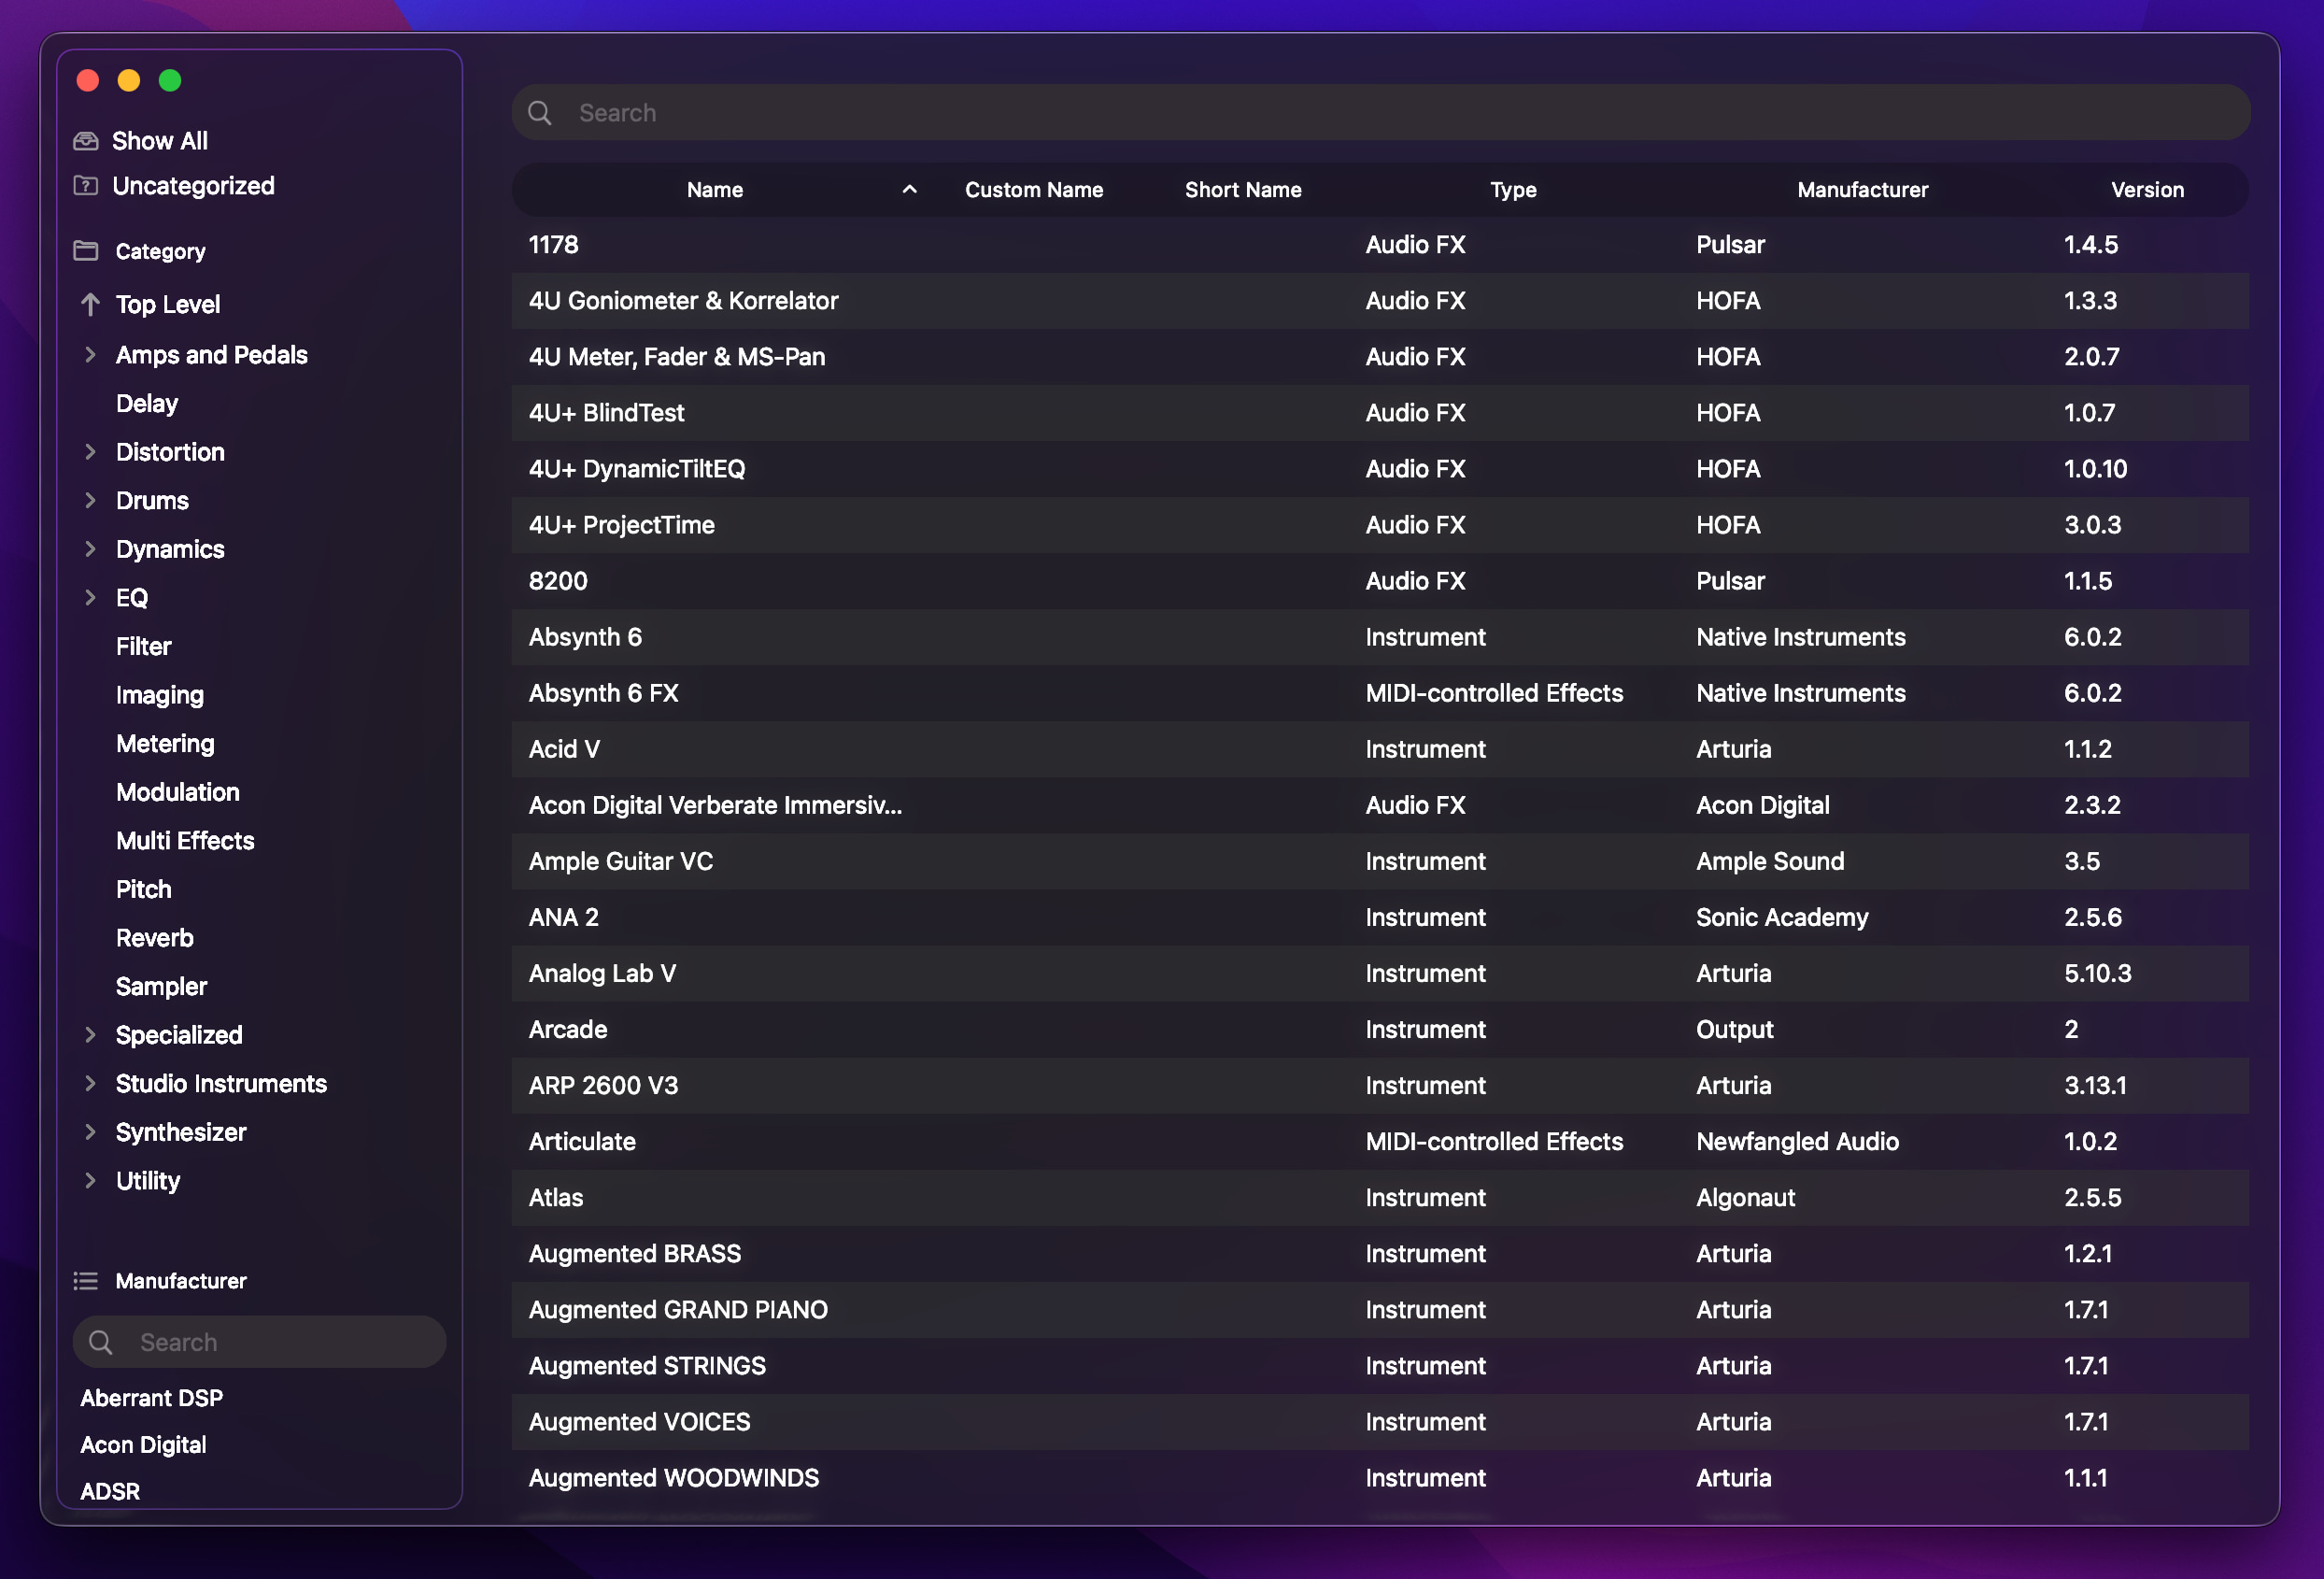This screenshot has height=1579, width=2324.
Task: Expand the Studio Instruments category
Action: tap(90, 1084)
